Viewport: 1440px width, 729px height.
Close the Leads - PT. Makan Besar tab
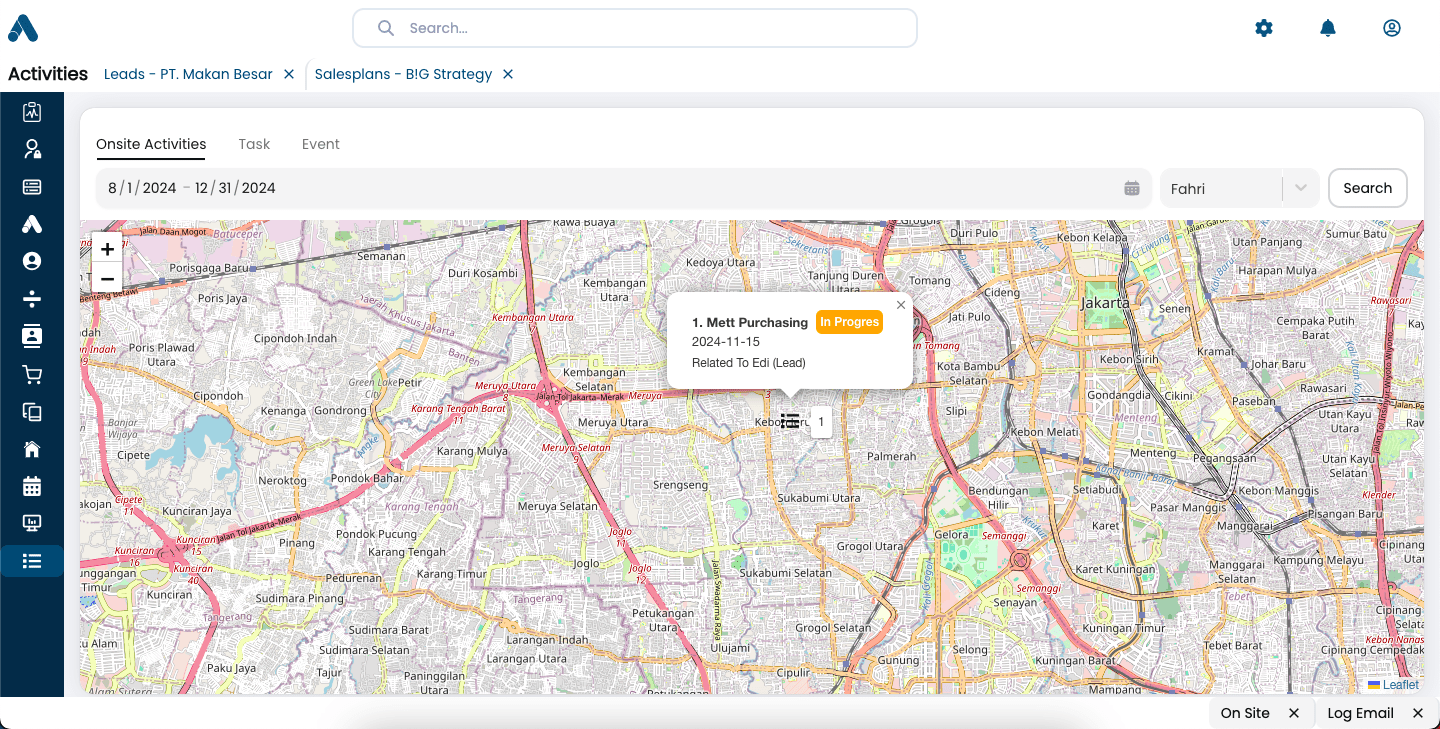[x=289, y=74]
